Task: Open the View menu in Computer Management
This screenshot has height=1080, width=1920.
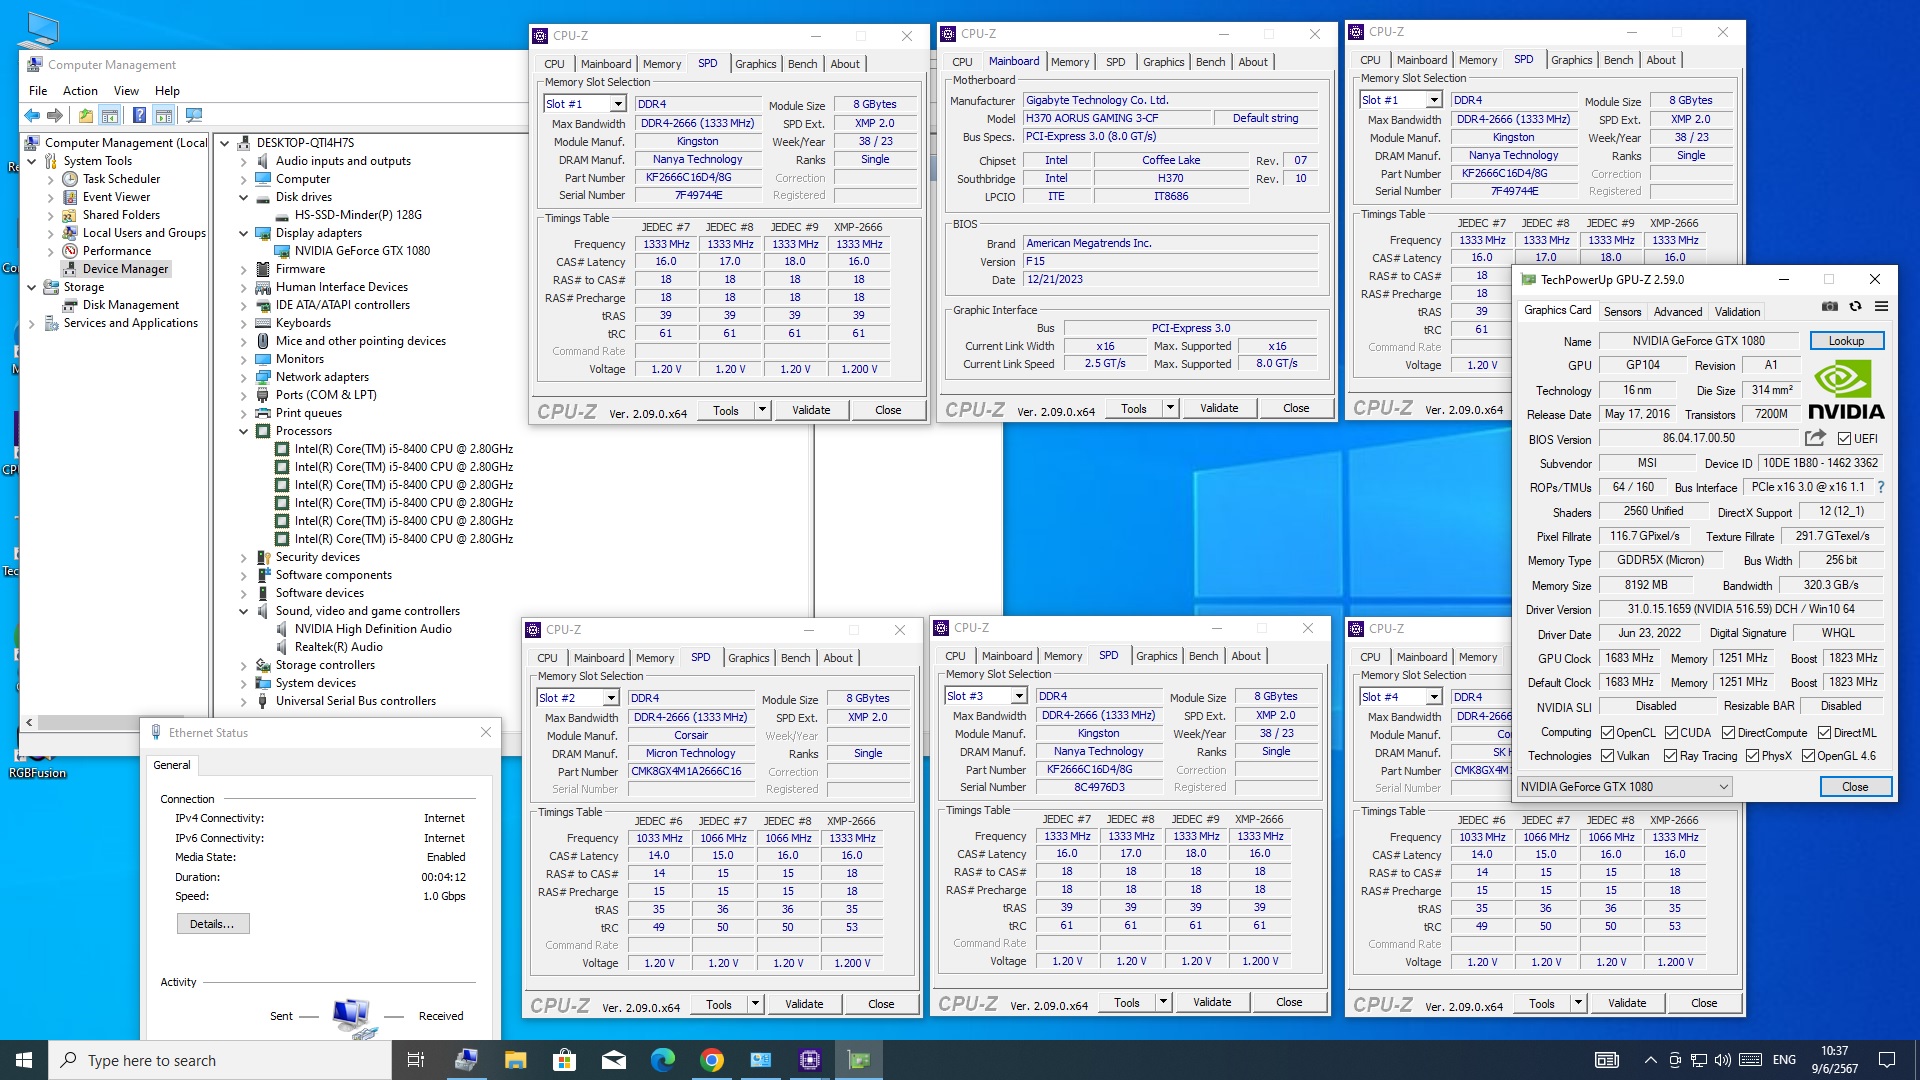Action: point(126,91)
